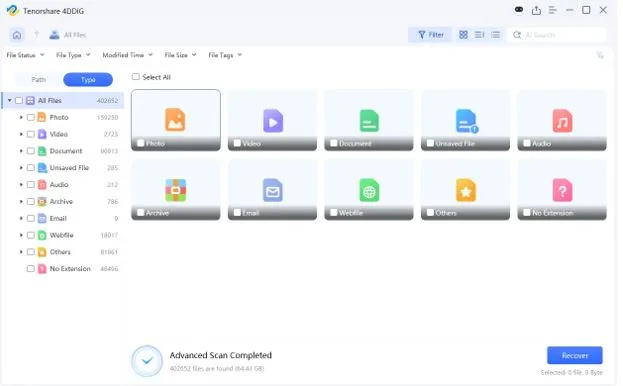This screenshot has height=386, width=623.
Task: Tick the Photo checkbox in sidebar
Action: coord(31,117)
